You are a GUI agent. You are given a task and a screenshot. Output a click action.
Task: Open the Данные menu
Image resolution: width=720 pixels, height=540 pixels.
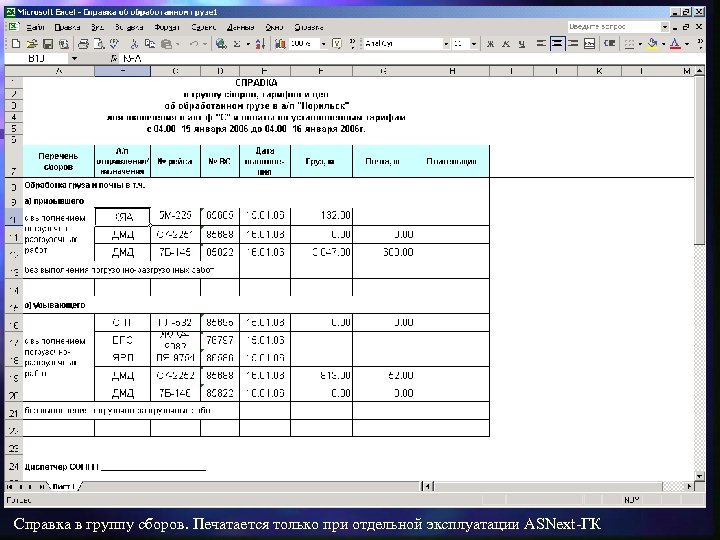coord(240,27)
